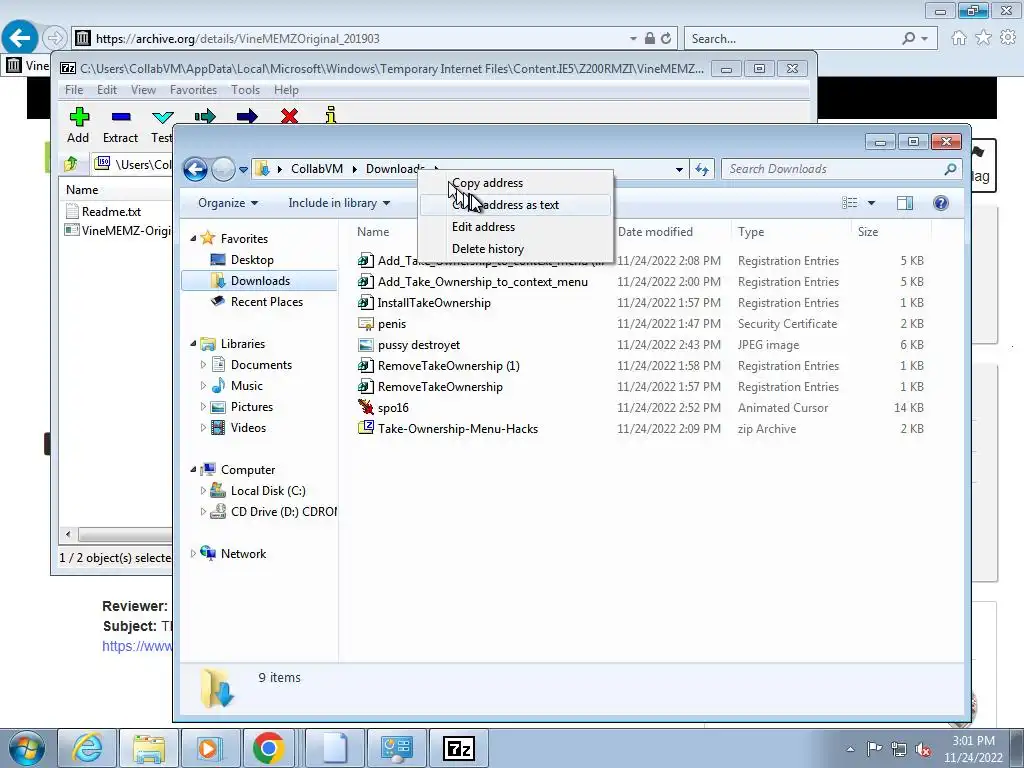Sort files by Date modified column
The height and width of the screenshot is (768, 1024).
655,232
